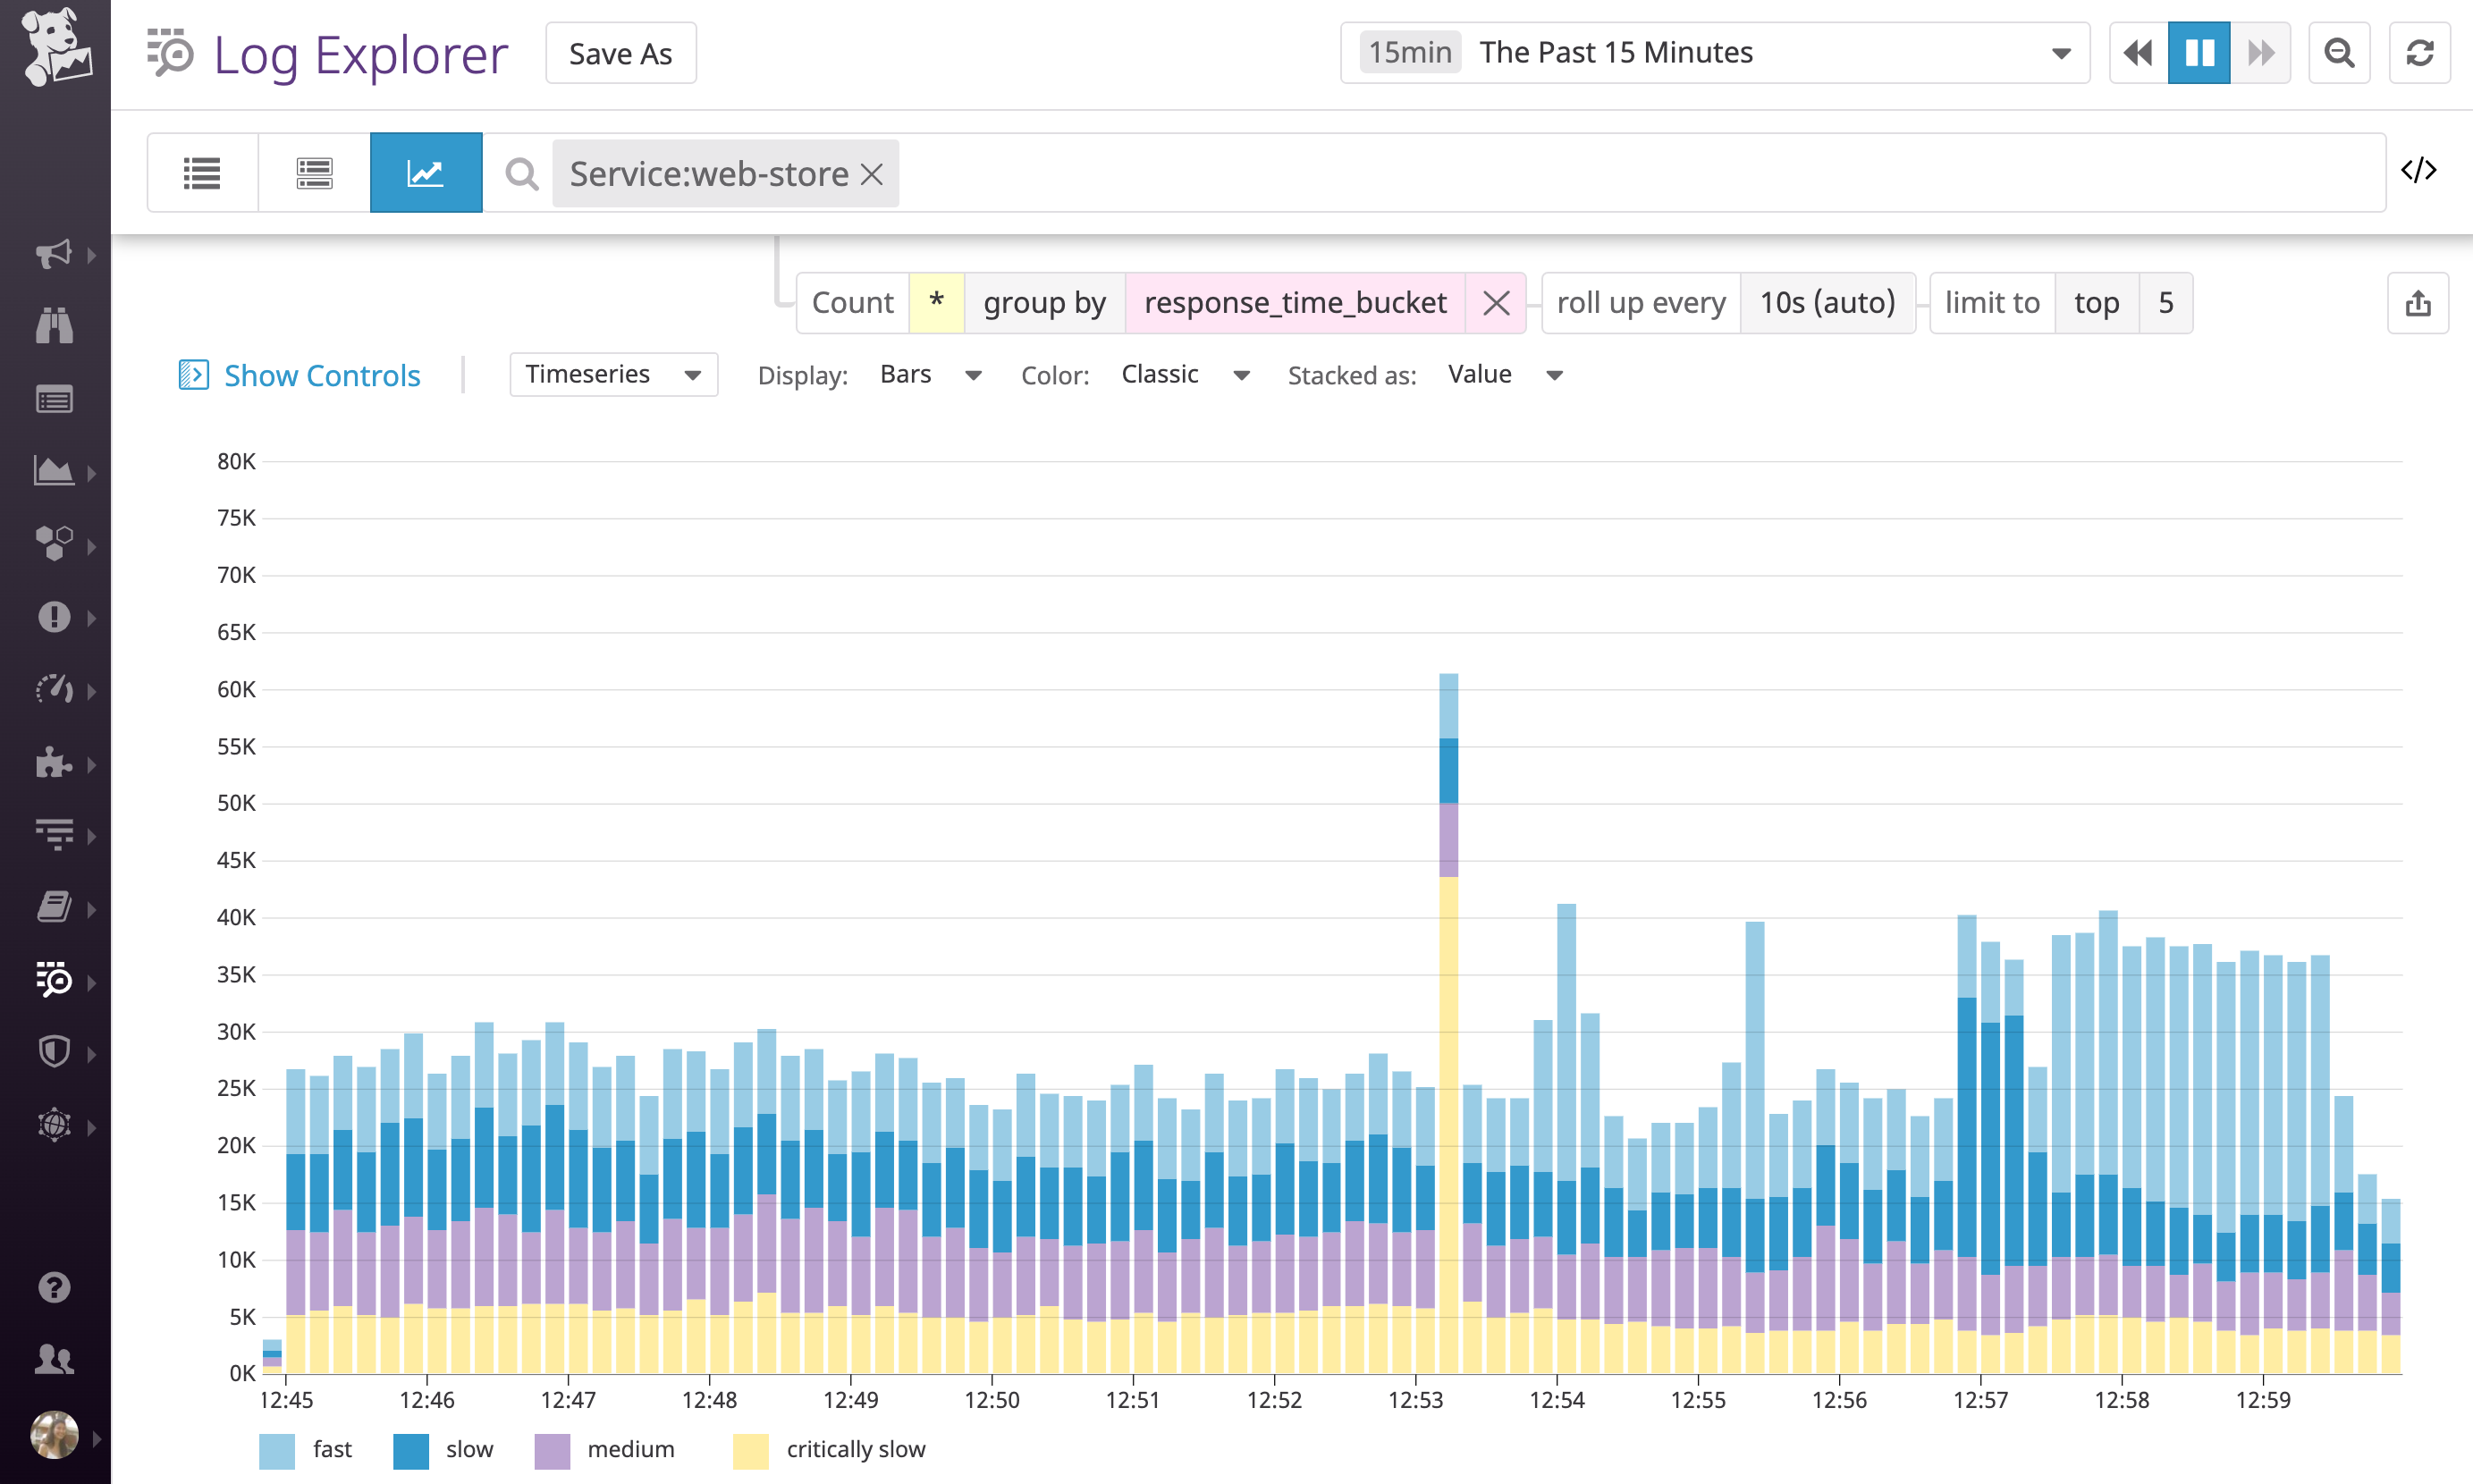Click the Save As button
This screenshot has height=1484, width=2473.
click(x=620, y=52)
